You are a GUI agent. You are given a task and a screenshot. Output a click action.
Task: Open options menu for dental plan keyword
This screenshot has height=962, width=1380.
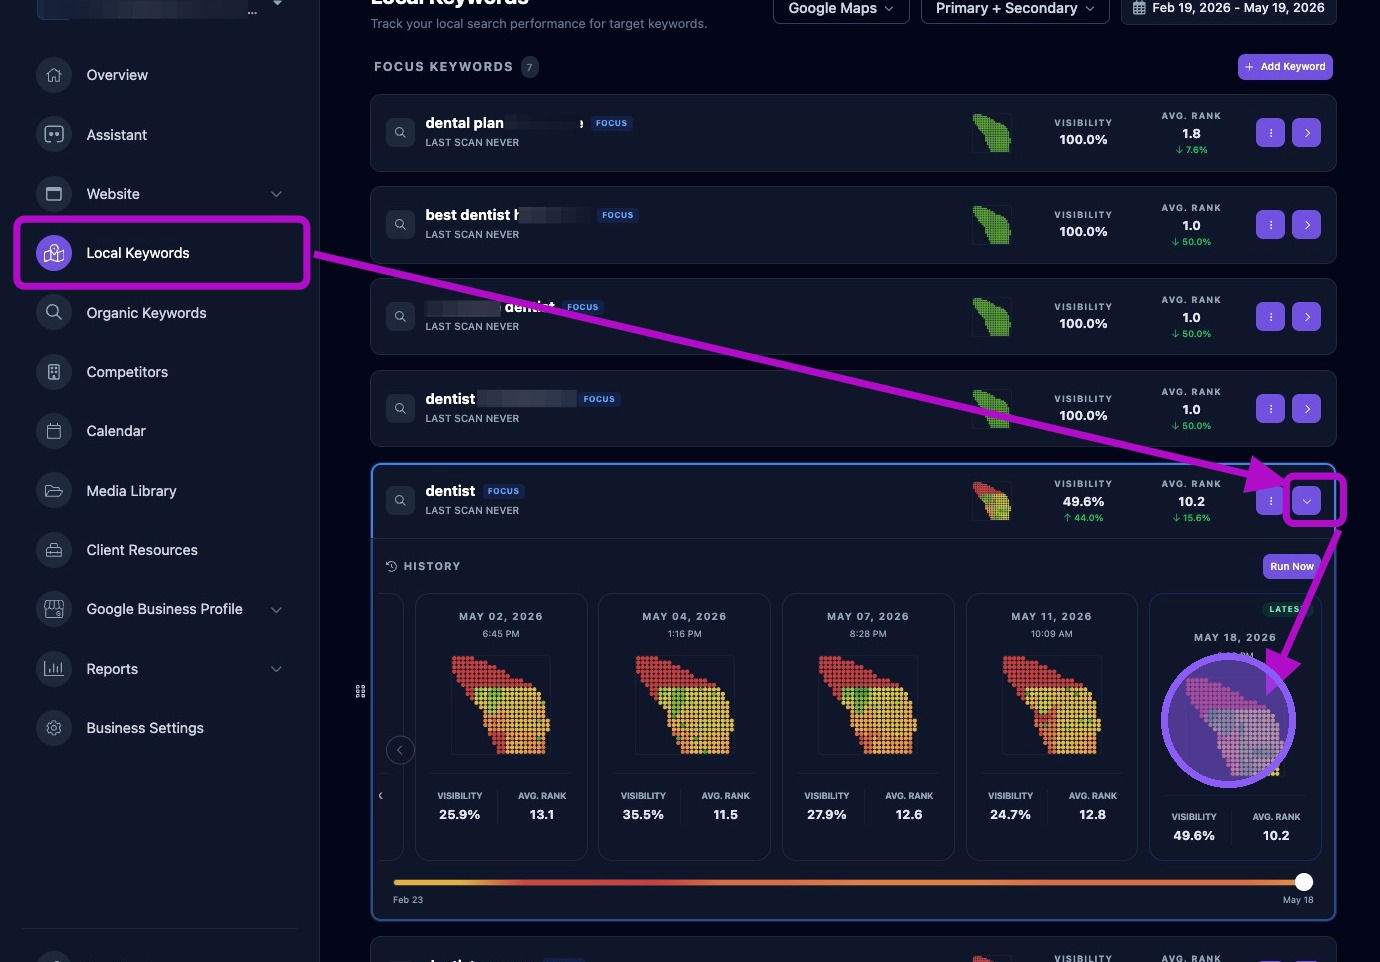[1270, 133]
